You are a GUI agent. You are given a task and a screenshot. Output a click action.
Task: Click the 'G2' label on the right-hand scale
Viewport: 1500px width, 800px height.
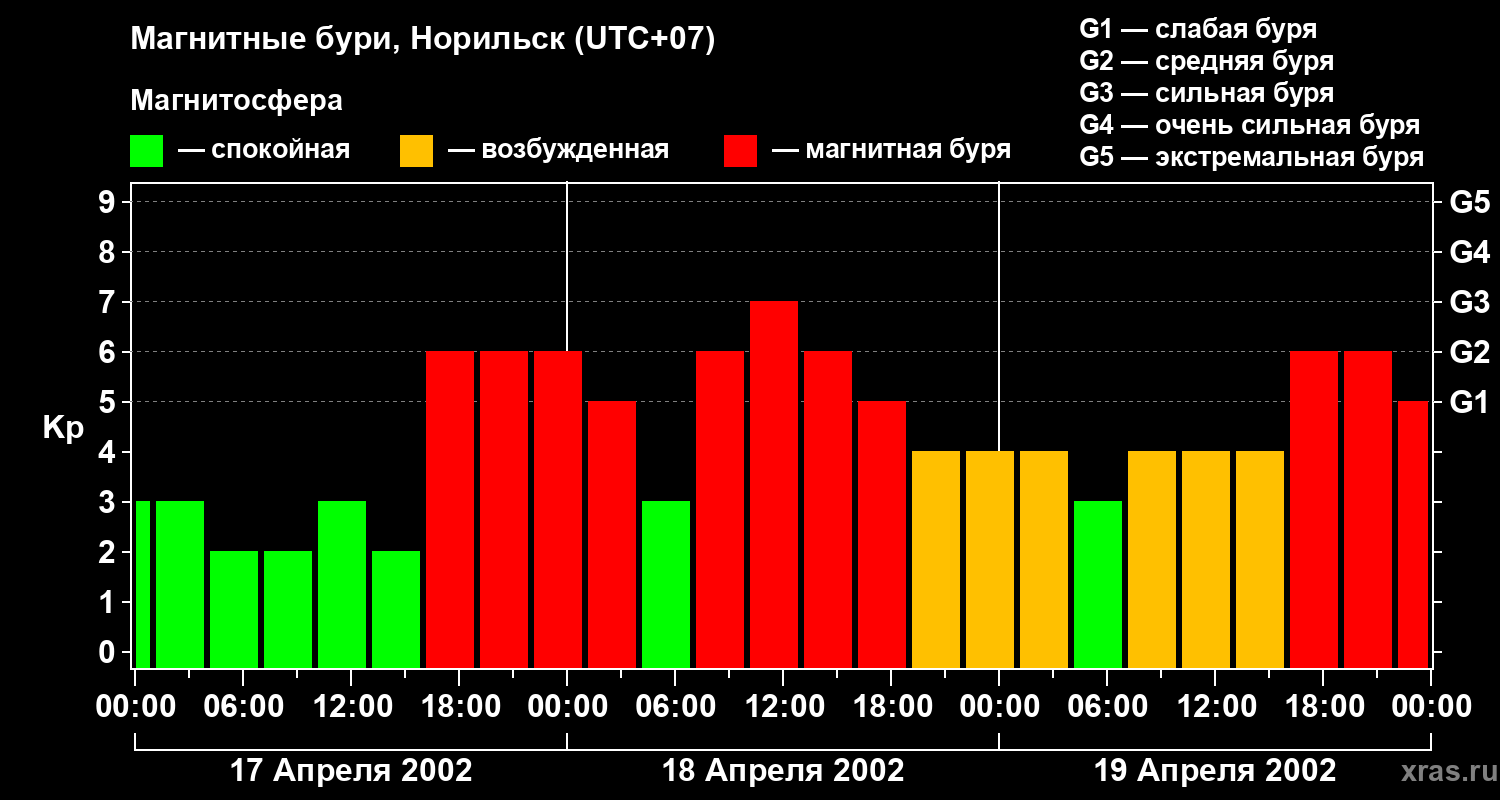point(1469,352)
